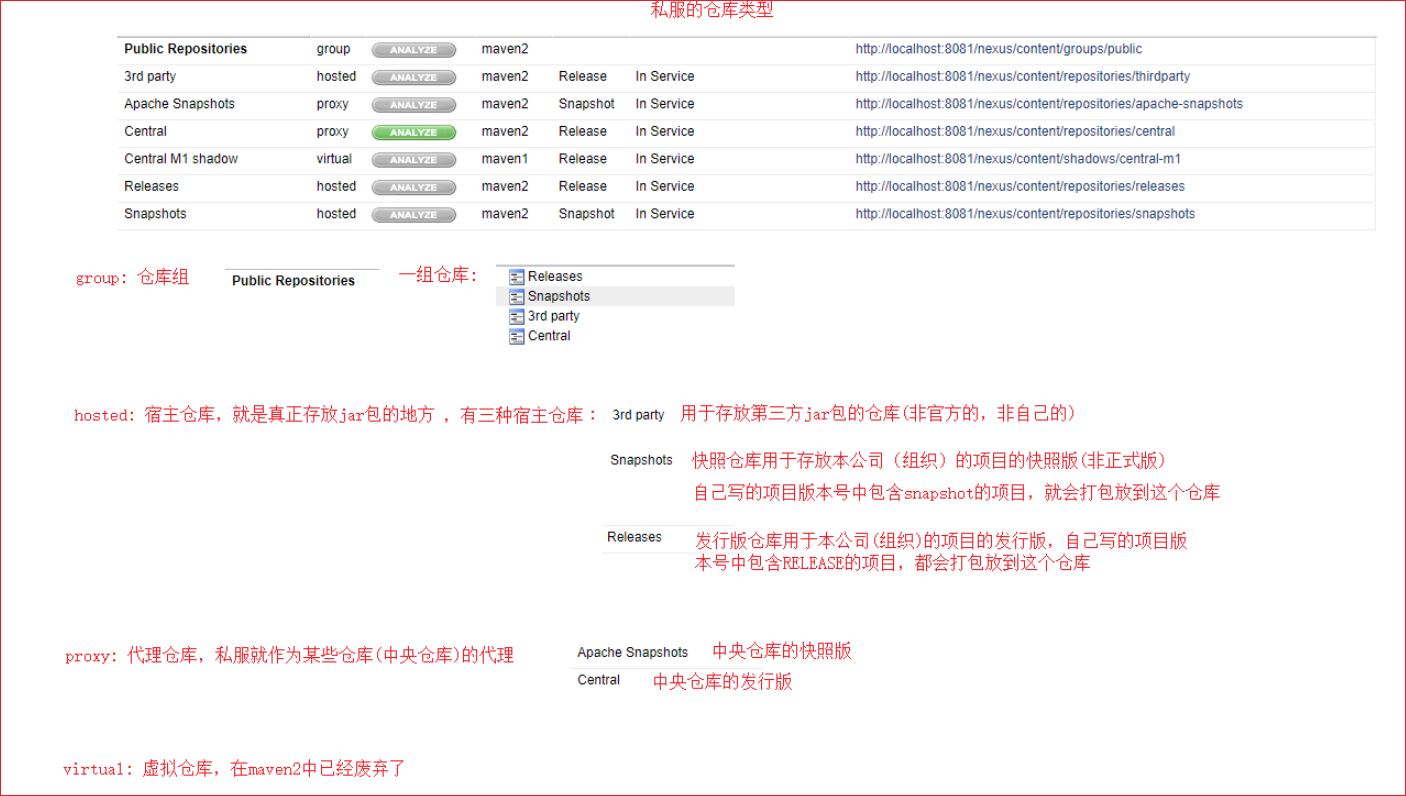1406x796 pixels.
Task: Click the 'virtual' type cell
Action: click(x=334, y=159)
